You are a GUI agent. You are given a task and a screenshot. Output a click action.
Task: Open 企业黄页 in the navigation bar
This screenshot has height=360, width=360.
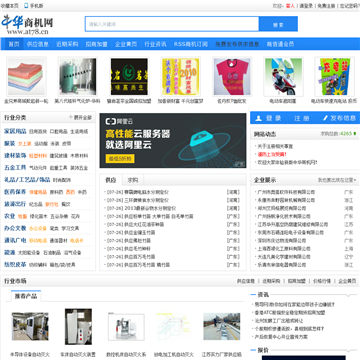(126, 44)
